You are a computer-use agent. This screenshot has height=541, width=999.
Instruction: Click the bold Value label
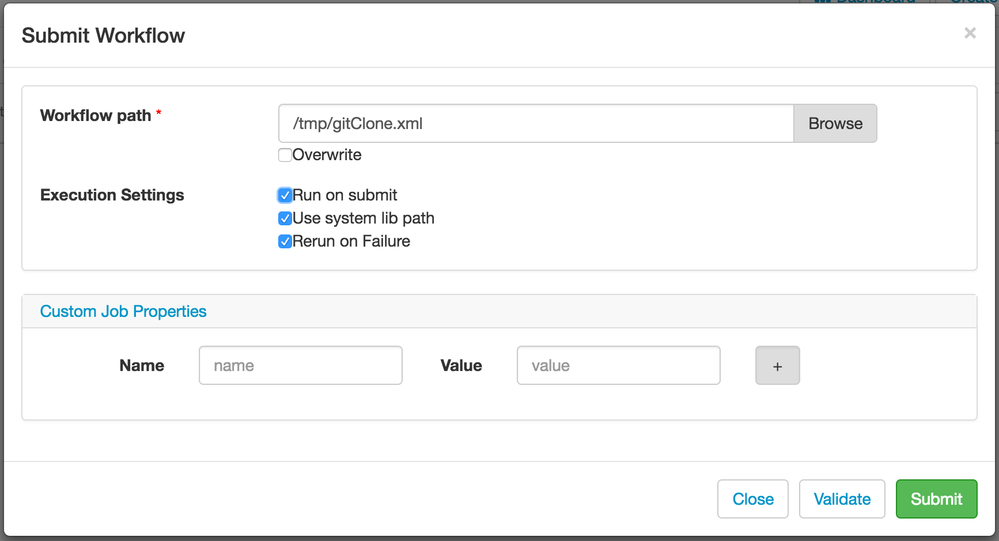(461, 366)
